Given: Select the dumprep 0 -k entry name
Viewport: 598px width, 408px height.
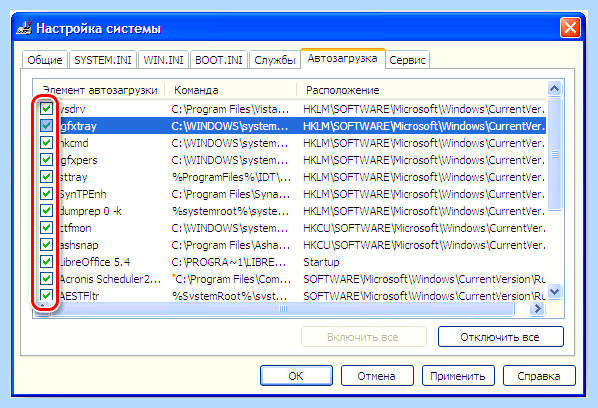Looking at the screenshot, I should coord(91,211).
